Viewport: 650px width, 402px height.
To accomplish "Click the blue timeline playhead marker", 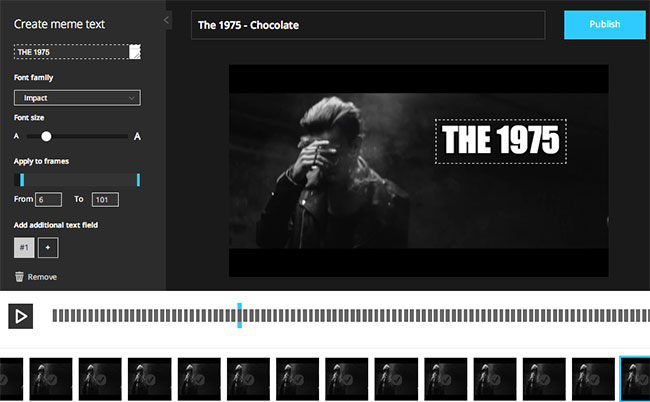I will click(240, 315).
